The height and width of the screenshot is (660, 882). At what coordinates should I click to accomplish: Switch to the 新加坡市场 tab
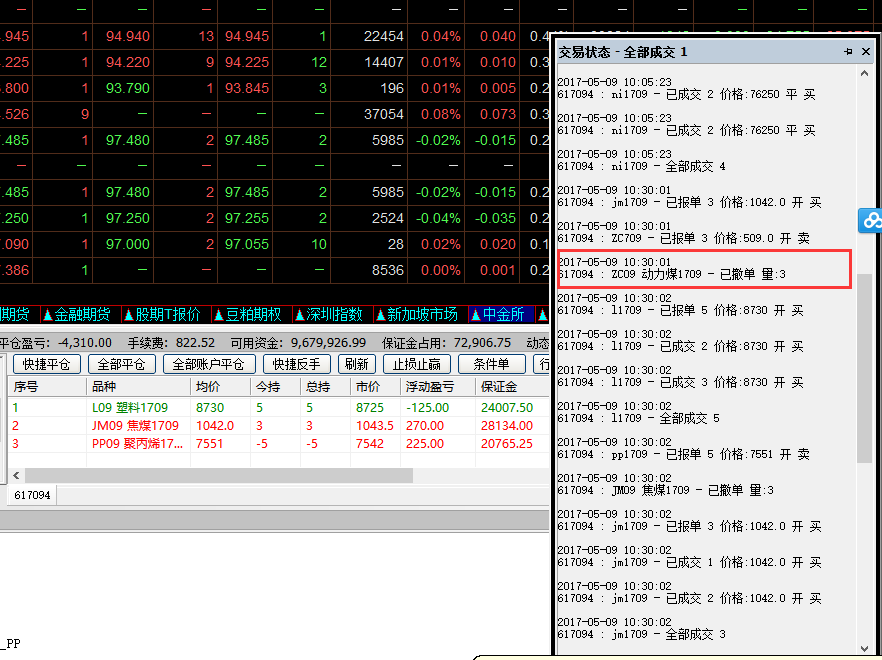417,315
